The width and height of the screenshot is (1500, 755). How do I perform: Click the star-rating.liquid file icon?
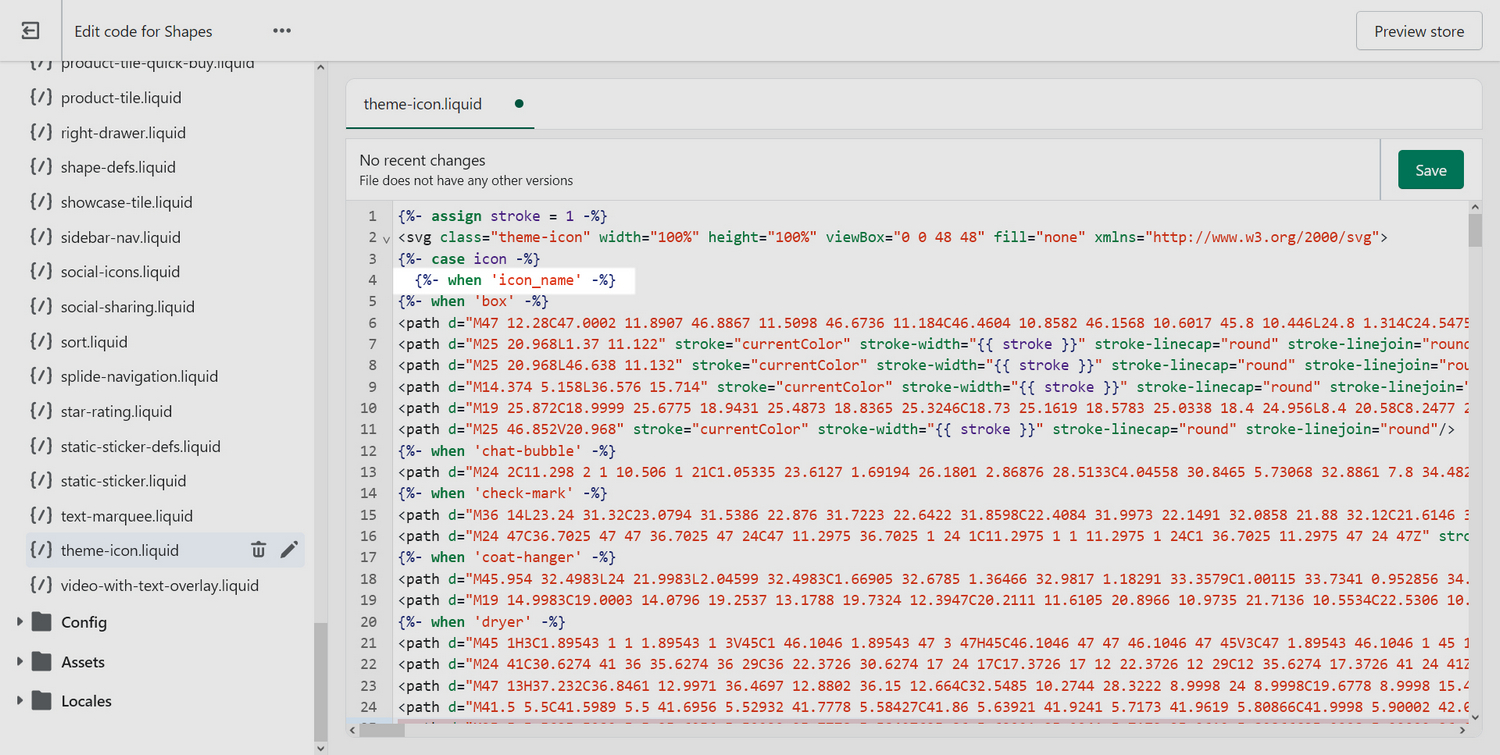coord(40,411)
